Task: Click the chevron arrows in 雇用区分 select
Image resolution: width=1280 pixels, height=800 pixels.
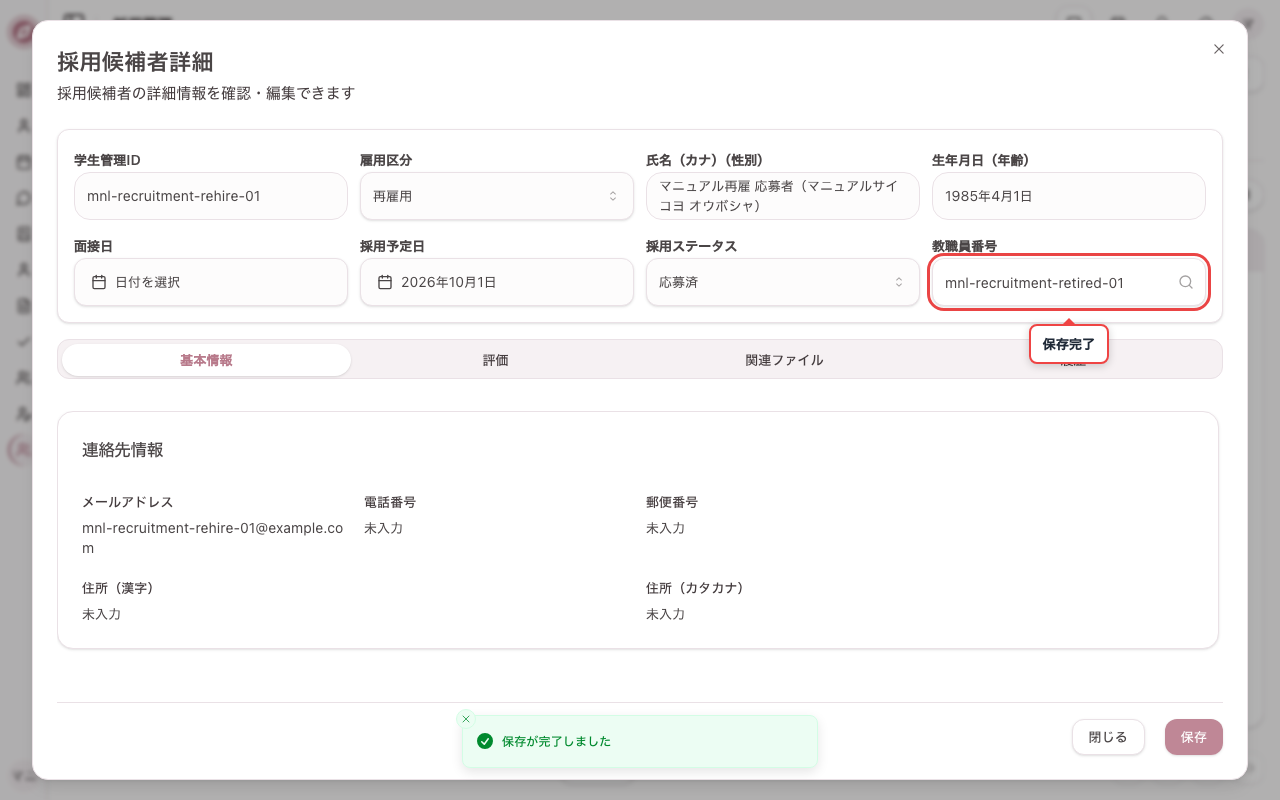Action: pos(613,197)
